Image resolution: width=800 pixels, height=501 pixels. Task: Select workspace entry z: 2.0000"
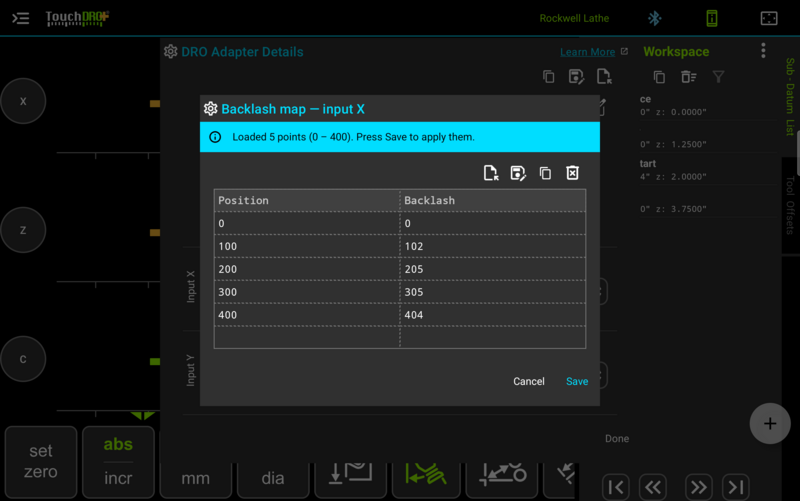pos(707,170)
